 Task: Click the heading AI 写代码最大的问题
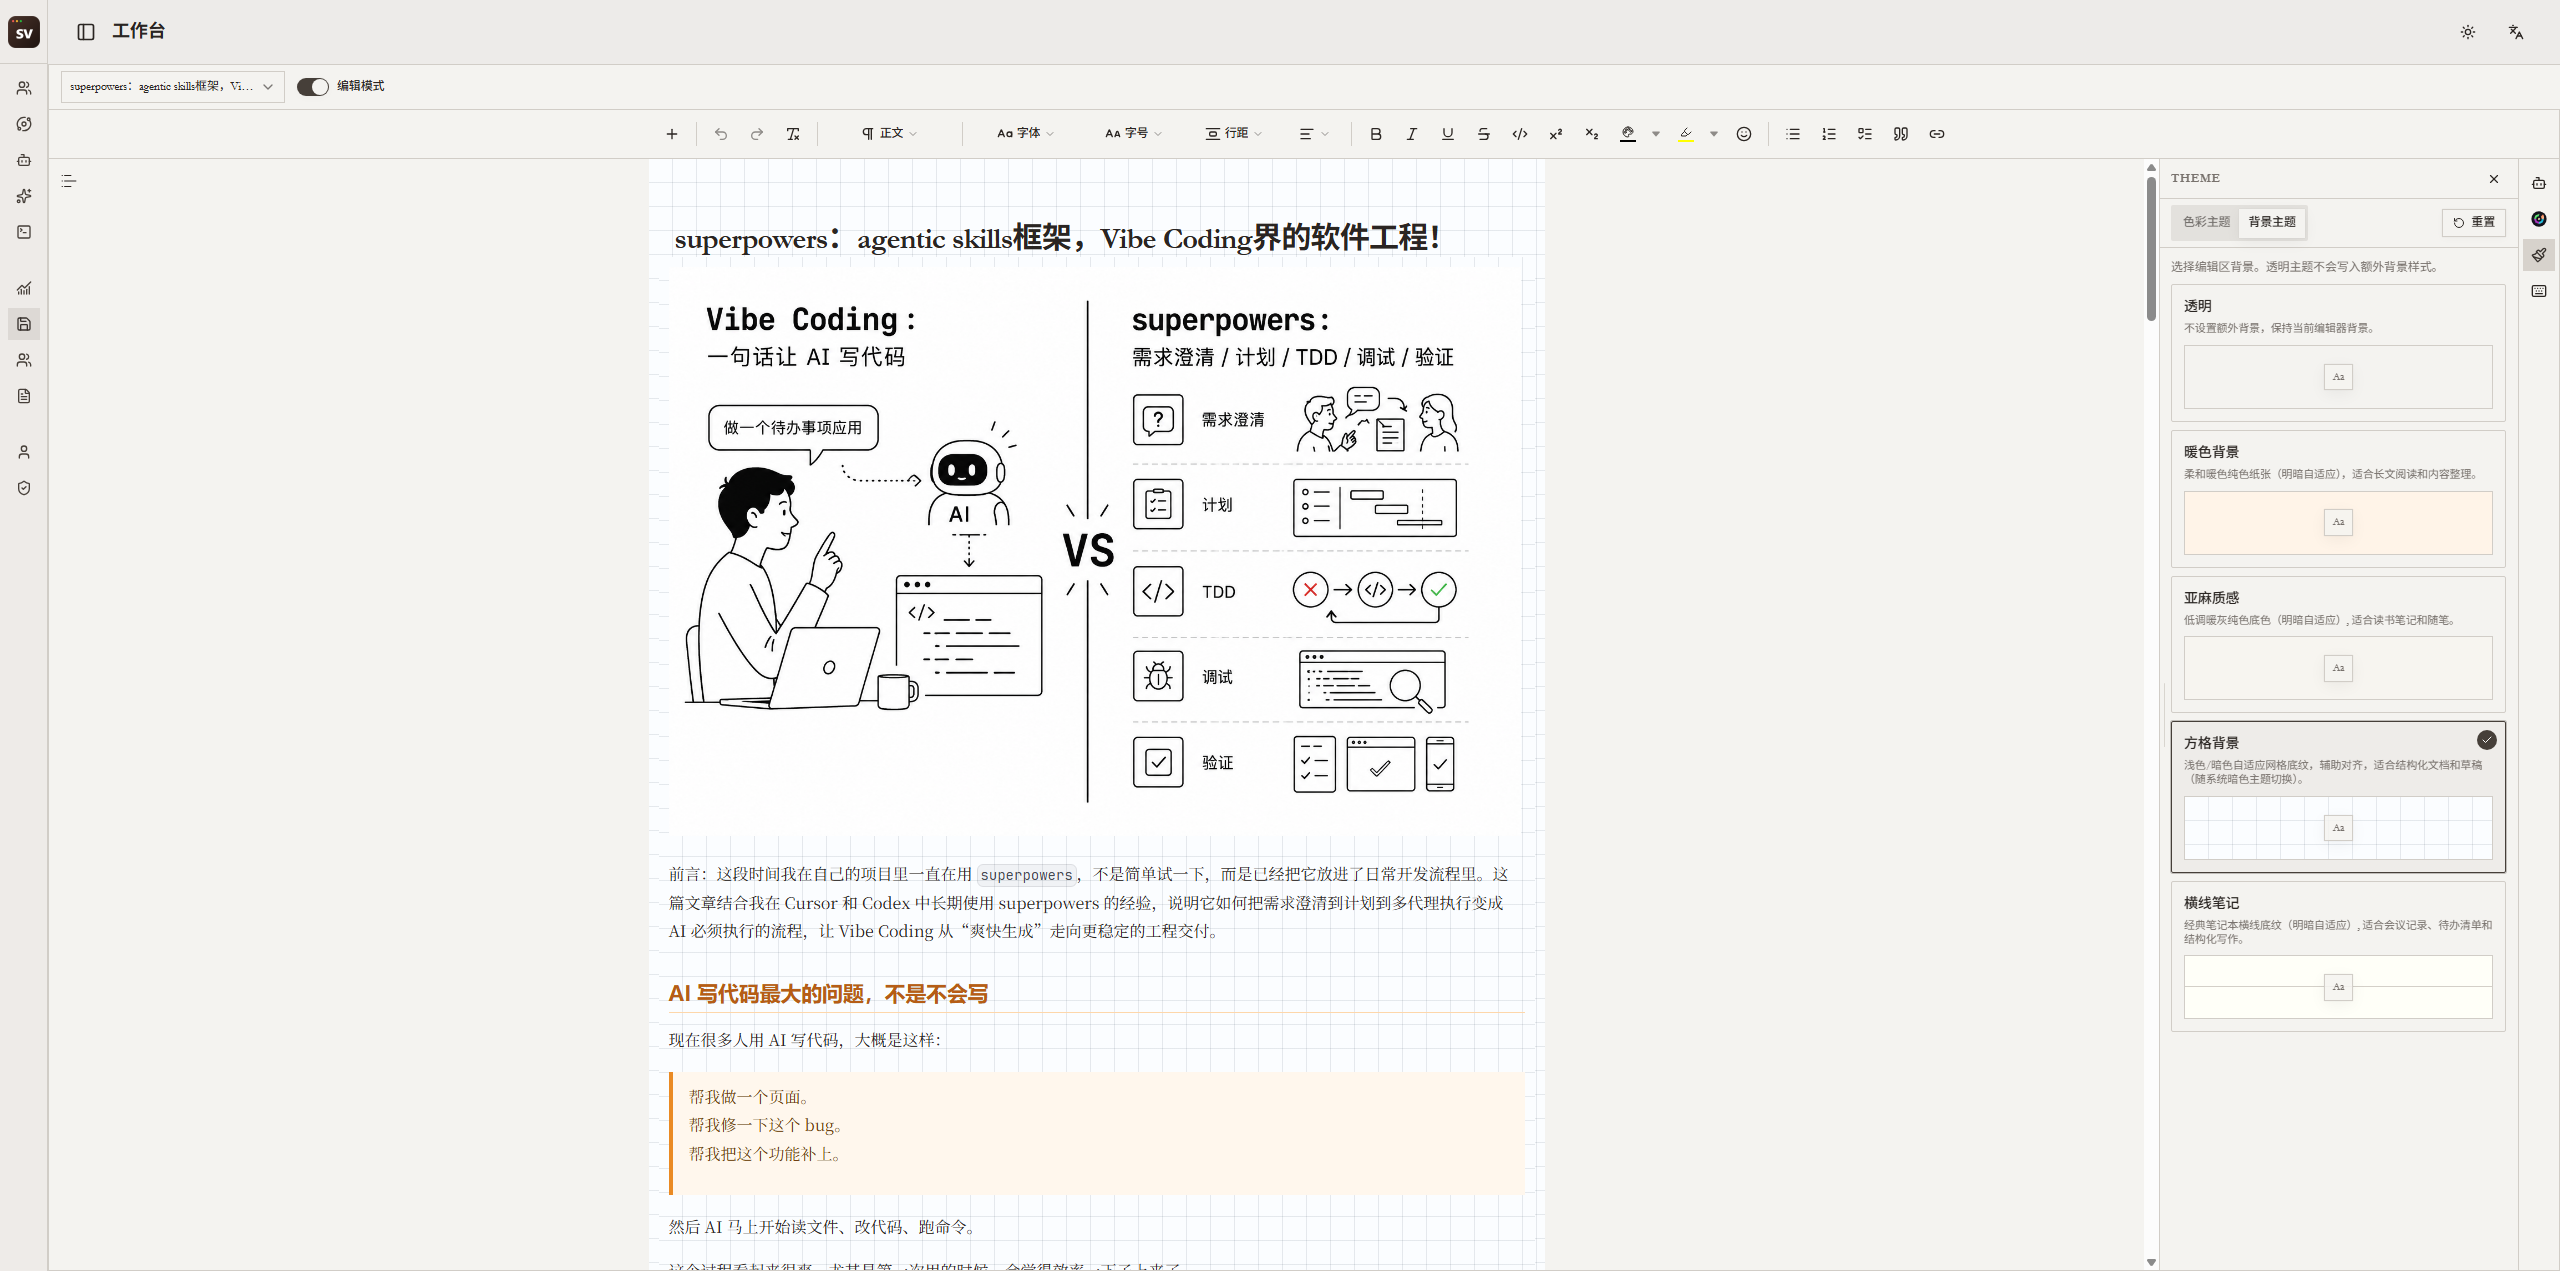pos(828,994)
